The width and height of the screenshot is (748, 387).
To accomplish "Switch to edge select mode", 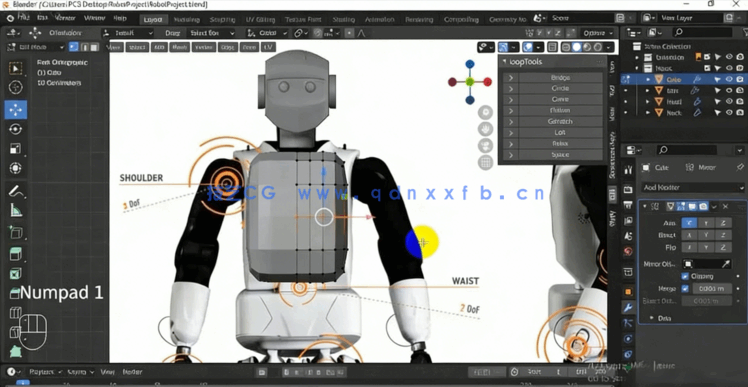I will 84,47.
